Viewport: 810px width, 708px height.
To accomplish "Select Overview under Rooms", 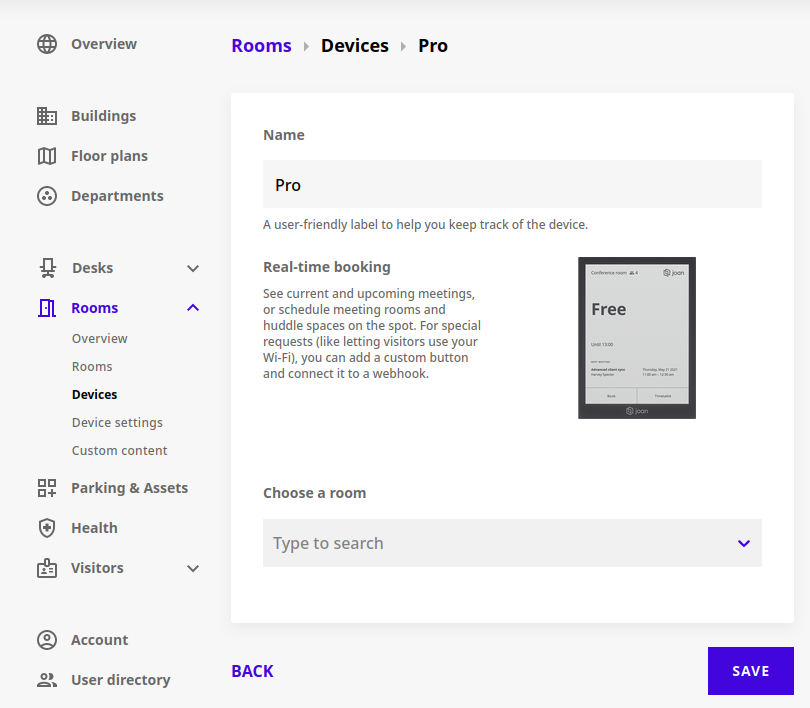I will (100, 339).
